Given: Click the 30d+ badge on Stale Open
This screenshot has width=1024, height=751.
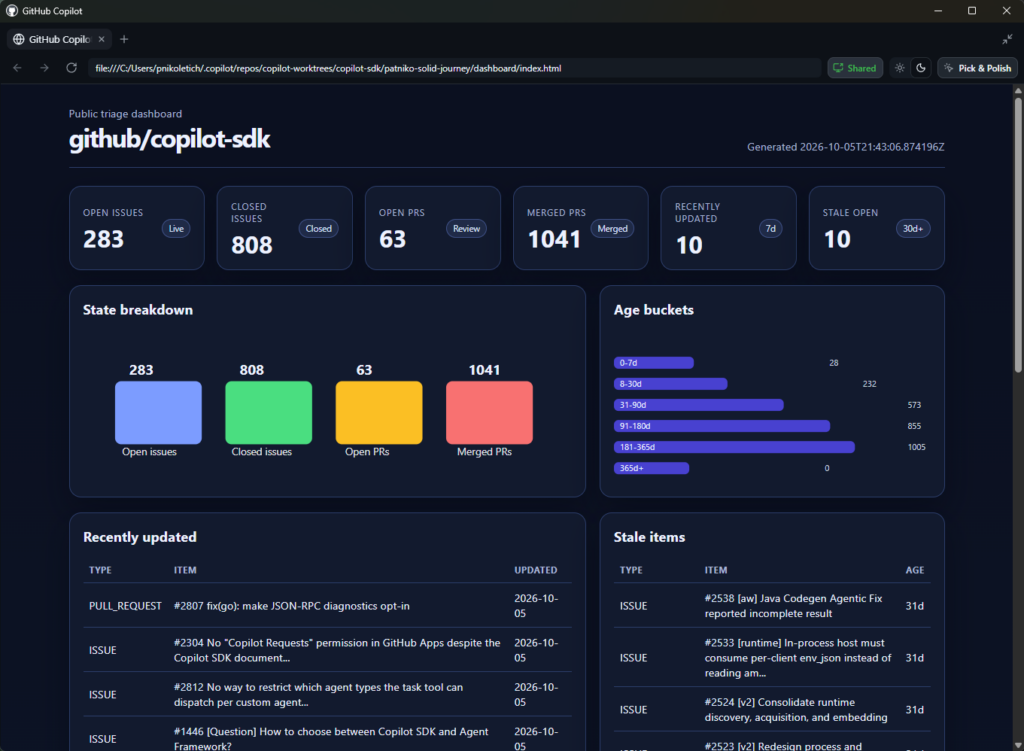Looking at the screenshot, I should click(913, 229).
